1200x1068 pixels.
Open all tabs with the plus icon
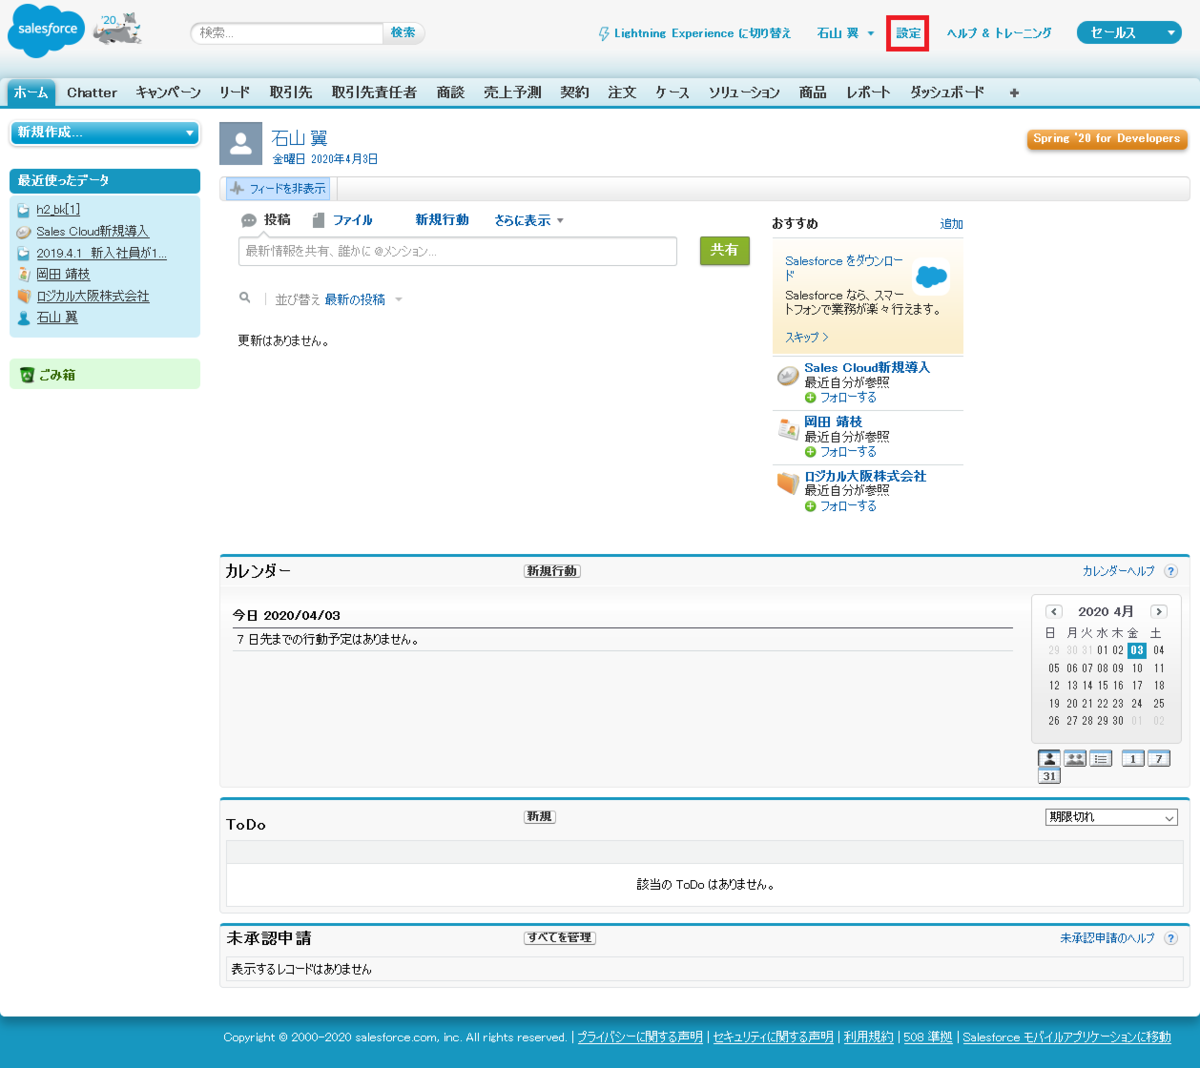(1014, 93)
